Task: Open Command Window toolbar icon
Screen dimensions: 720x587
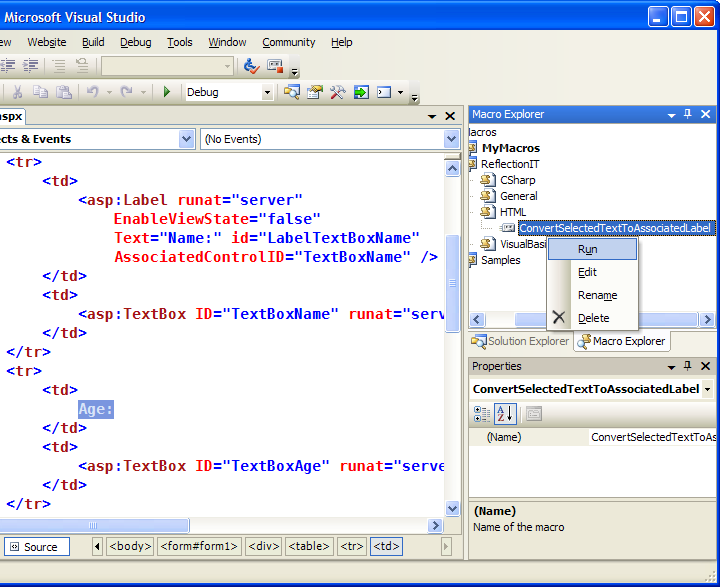Action: point(384,92)
